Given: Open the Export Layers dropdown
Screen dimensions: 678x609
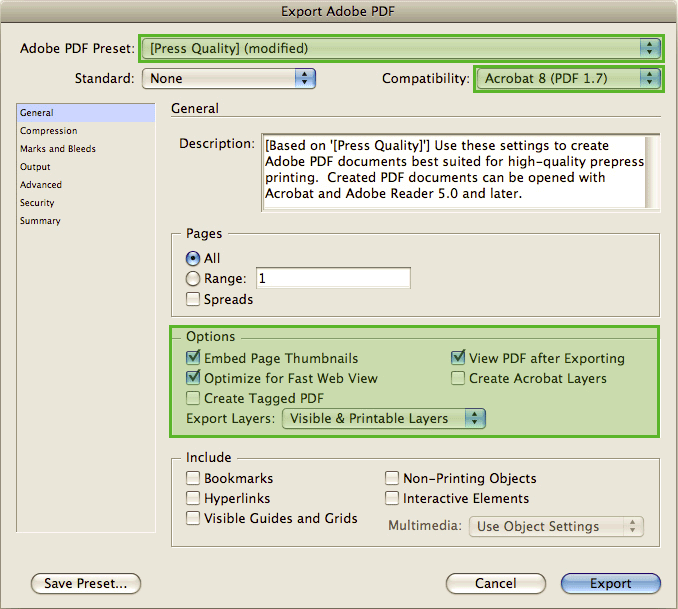Looking at the screenshot, I should 383,419.
